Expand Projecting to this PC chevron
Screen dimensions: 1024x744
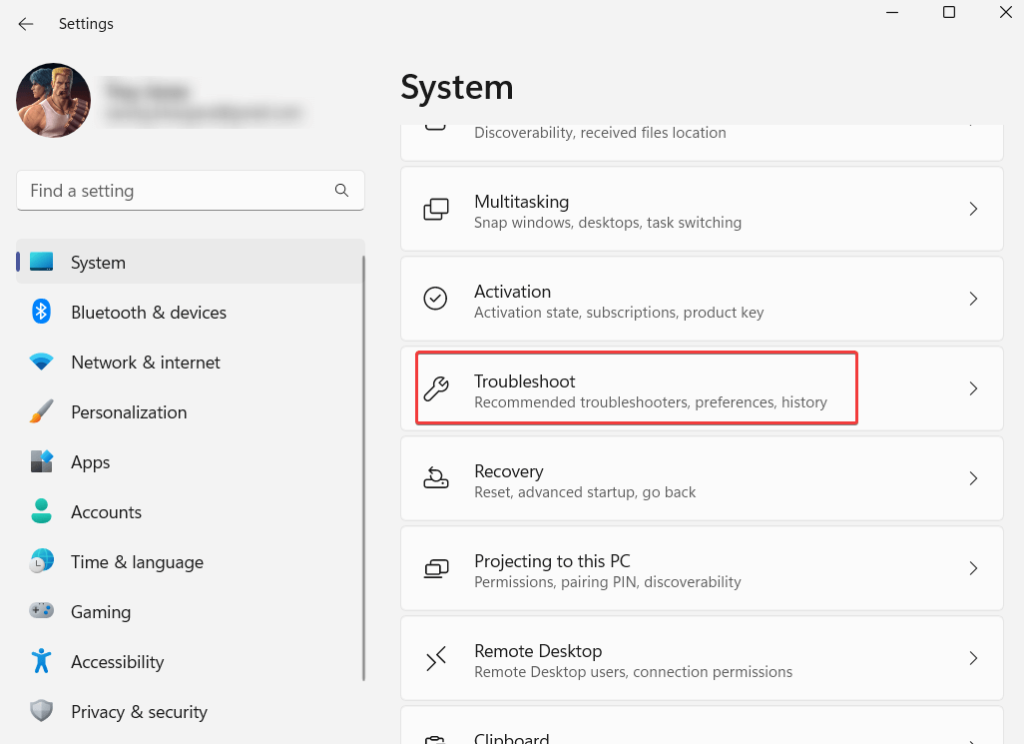pos(973,568)
